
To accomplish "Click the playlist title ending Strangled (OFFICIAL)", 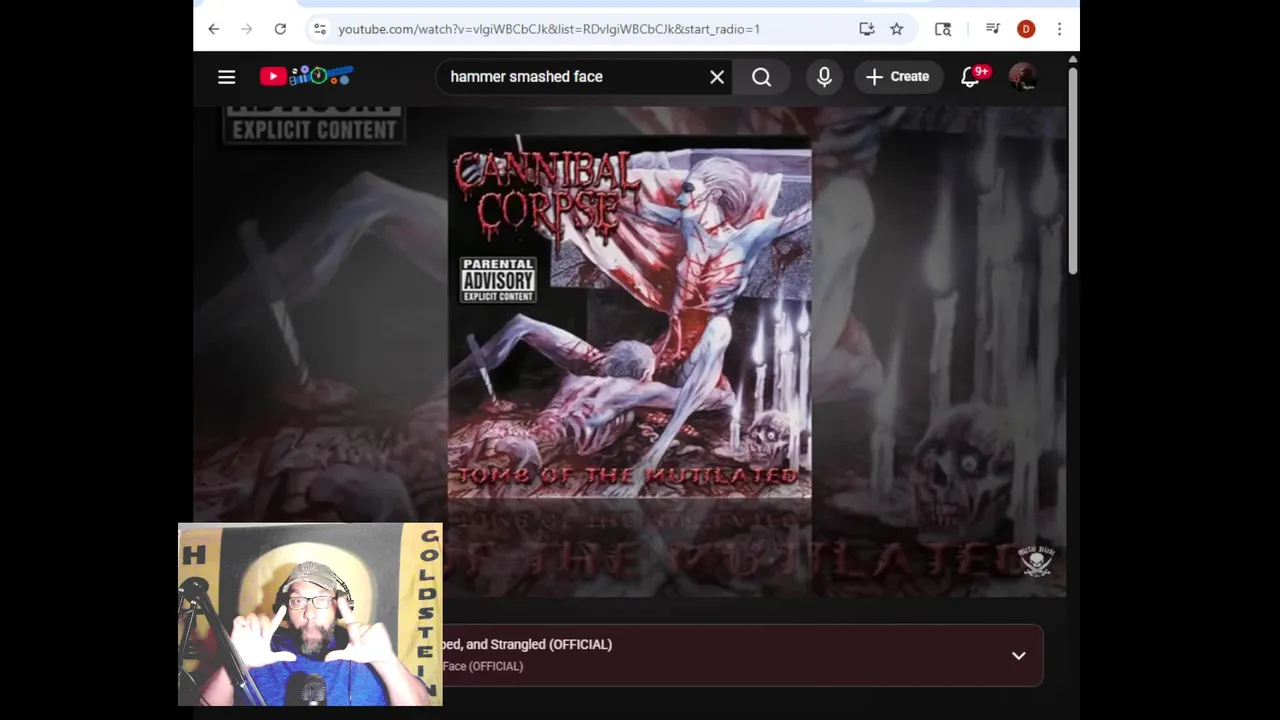I will point(527,644).
